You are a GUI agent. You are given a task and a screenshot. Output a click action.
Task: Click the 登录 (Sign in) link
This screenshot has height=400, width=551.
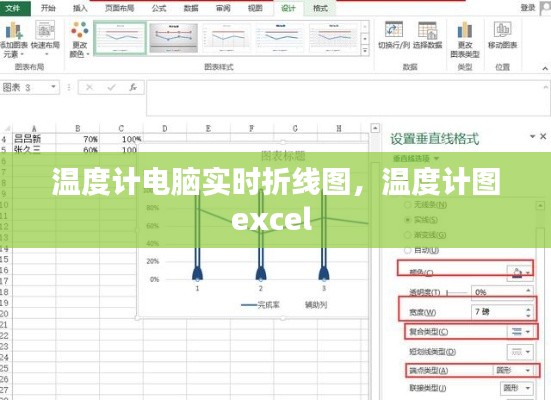(x=528, y=8)
